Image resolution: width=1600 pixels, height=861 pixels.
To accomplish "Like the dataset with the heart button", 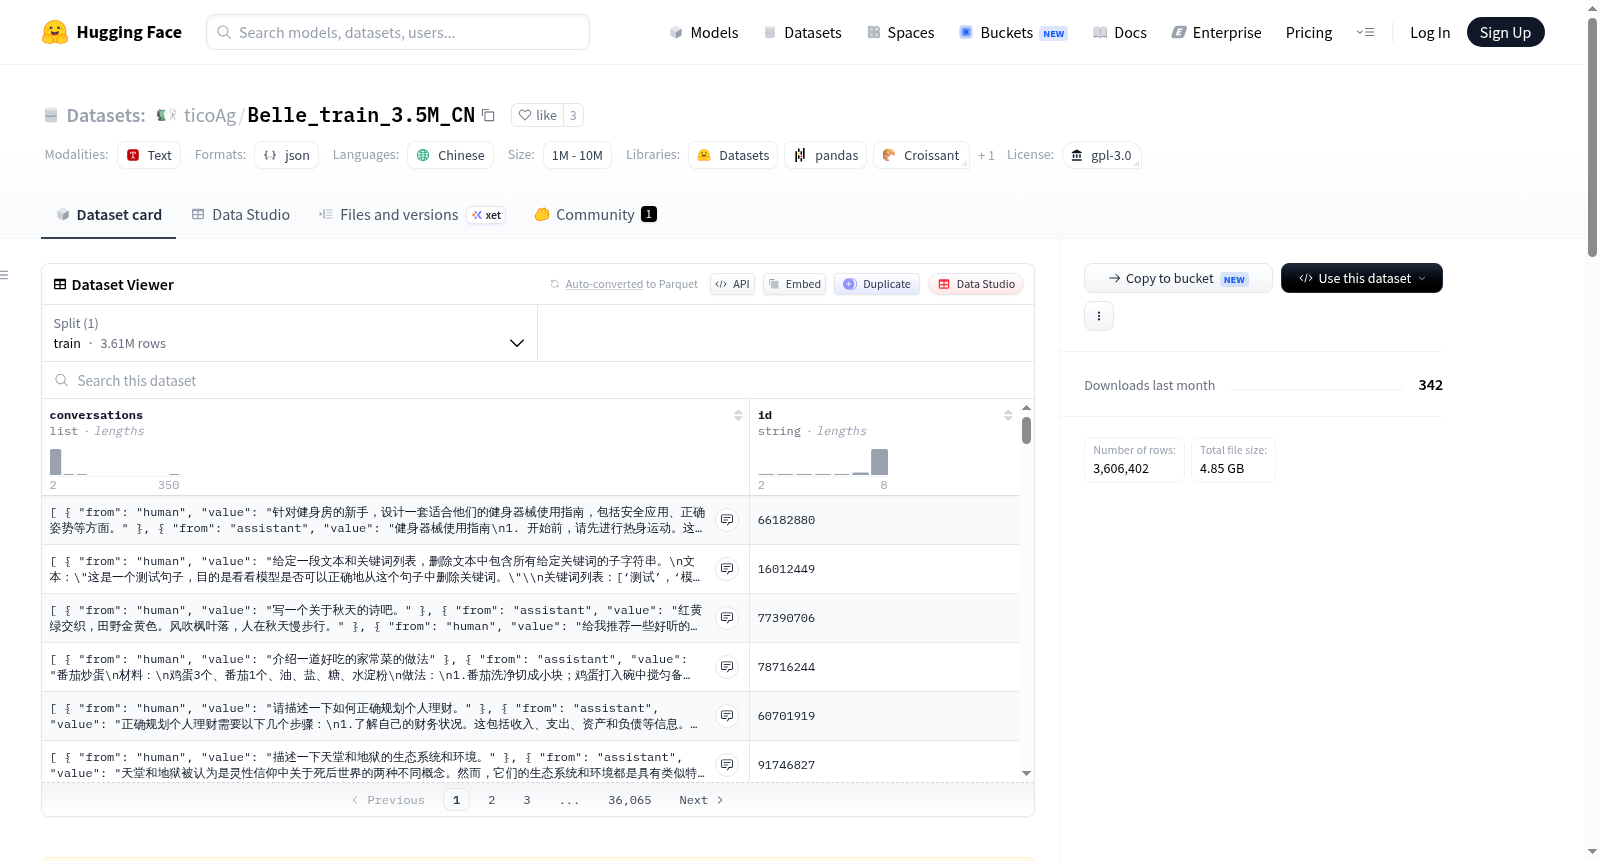I will point(537,115).
